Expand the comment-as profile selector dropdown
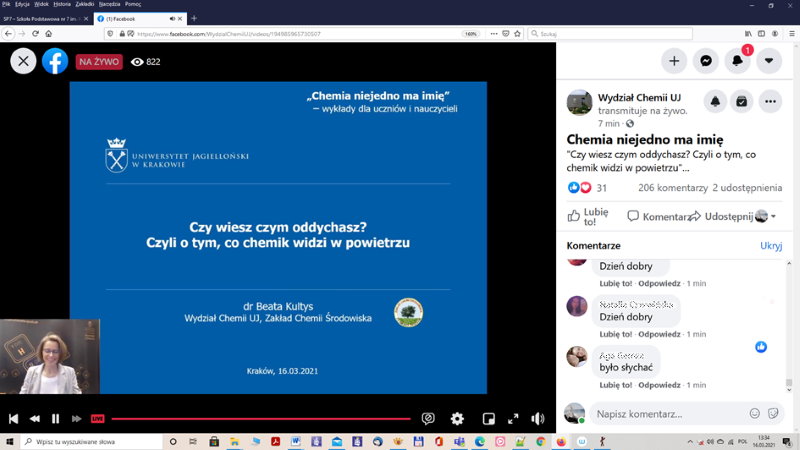Viewport: 800px width, 450px height. pos(766,216)
